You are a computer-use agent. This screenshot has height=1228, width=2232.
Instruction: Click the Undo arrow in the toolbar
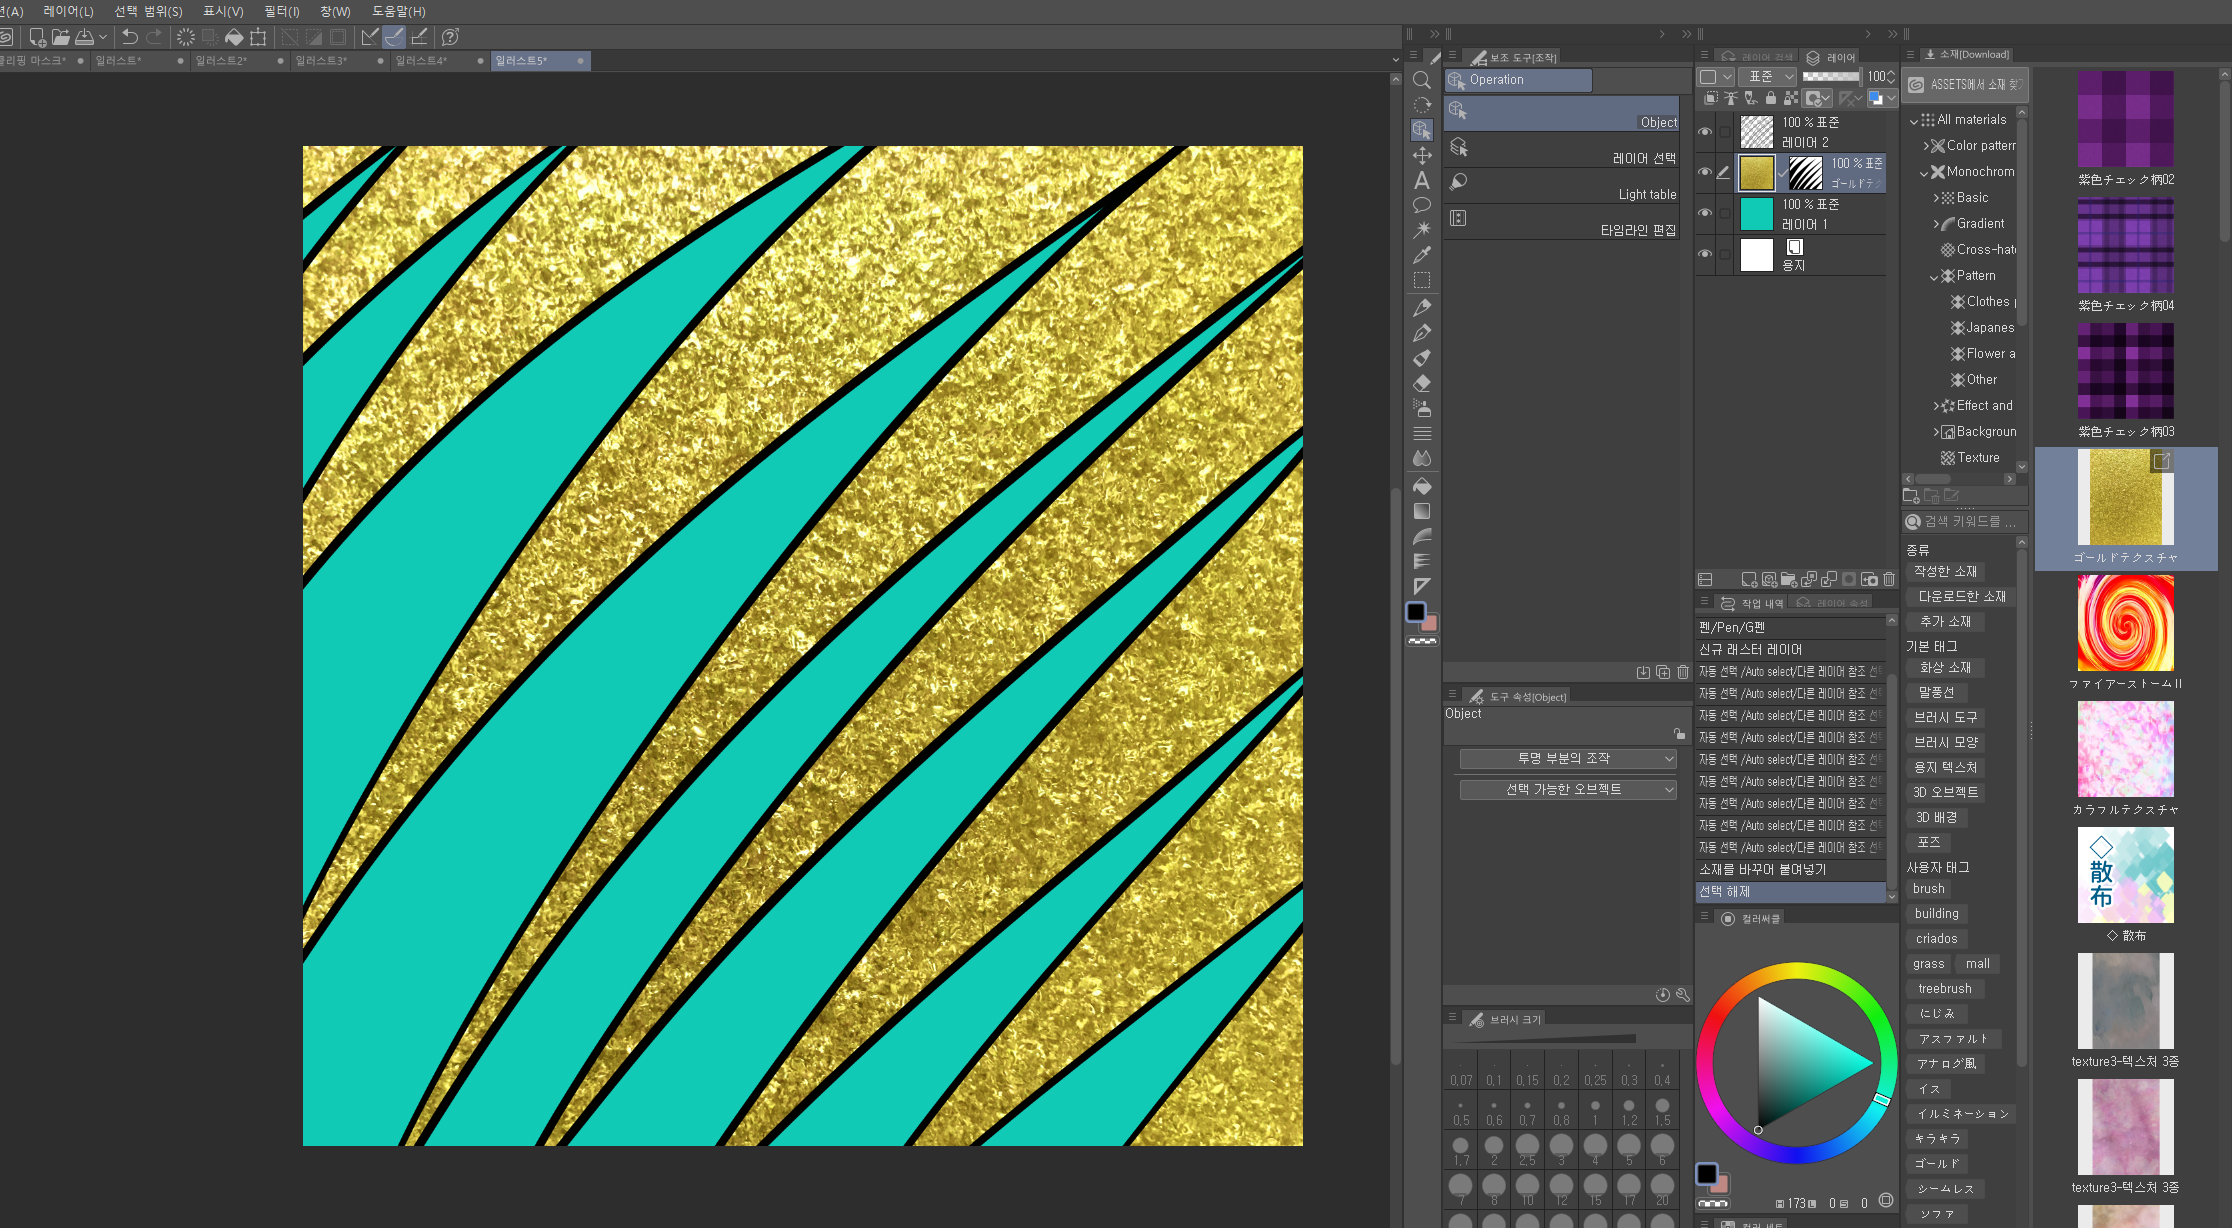(130, 37)
